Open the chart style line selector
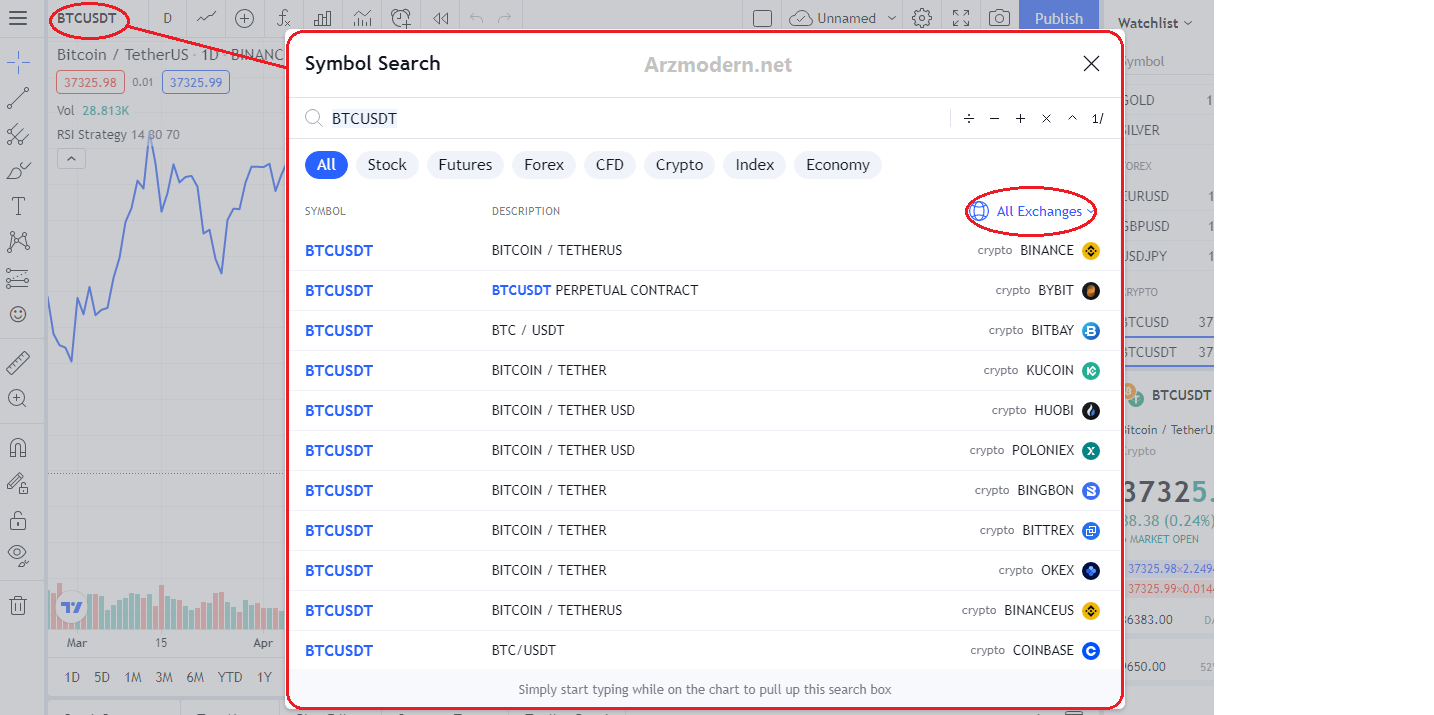The height and width of the screenshot is (715, 1434). [207, 18]
